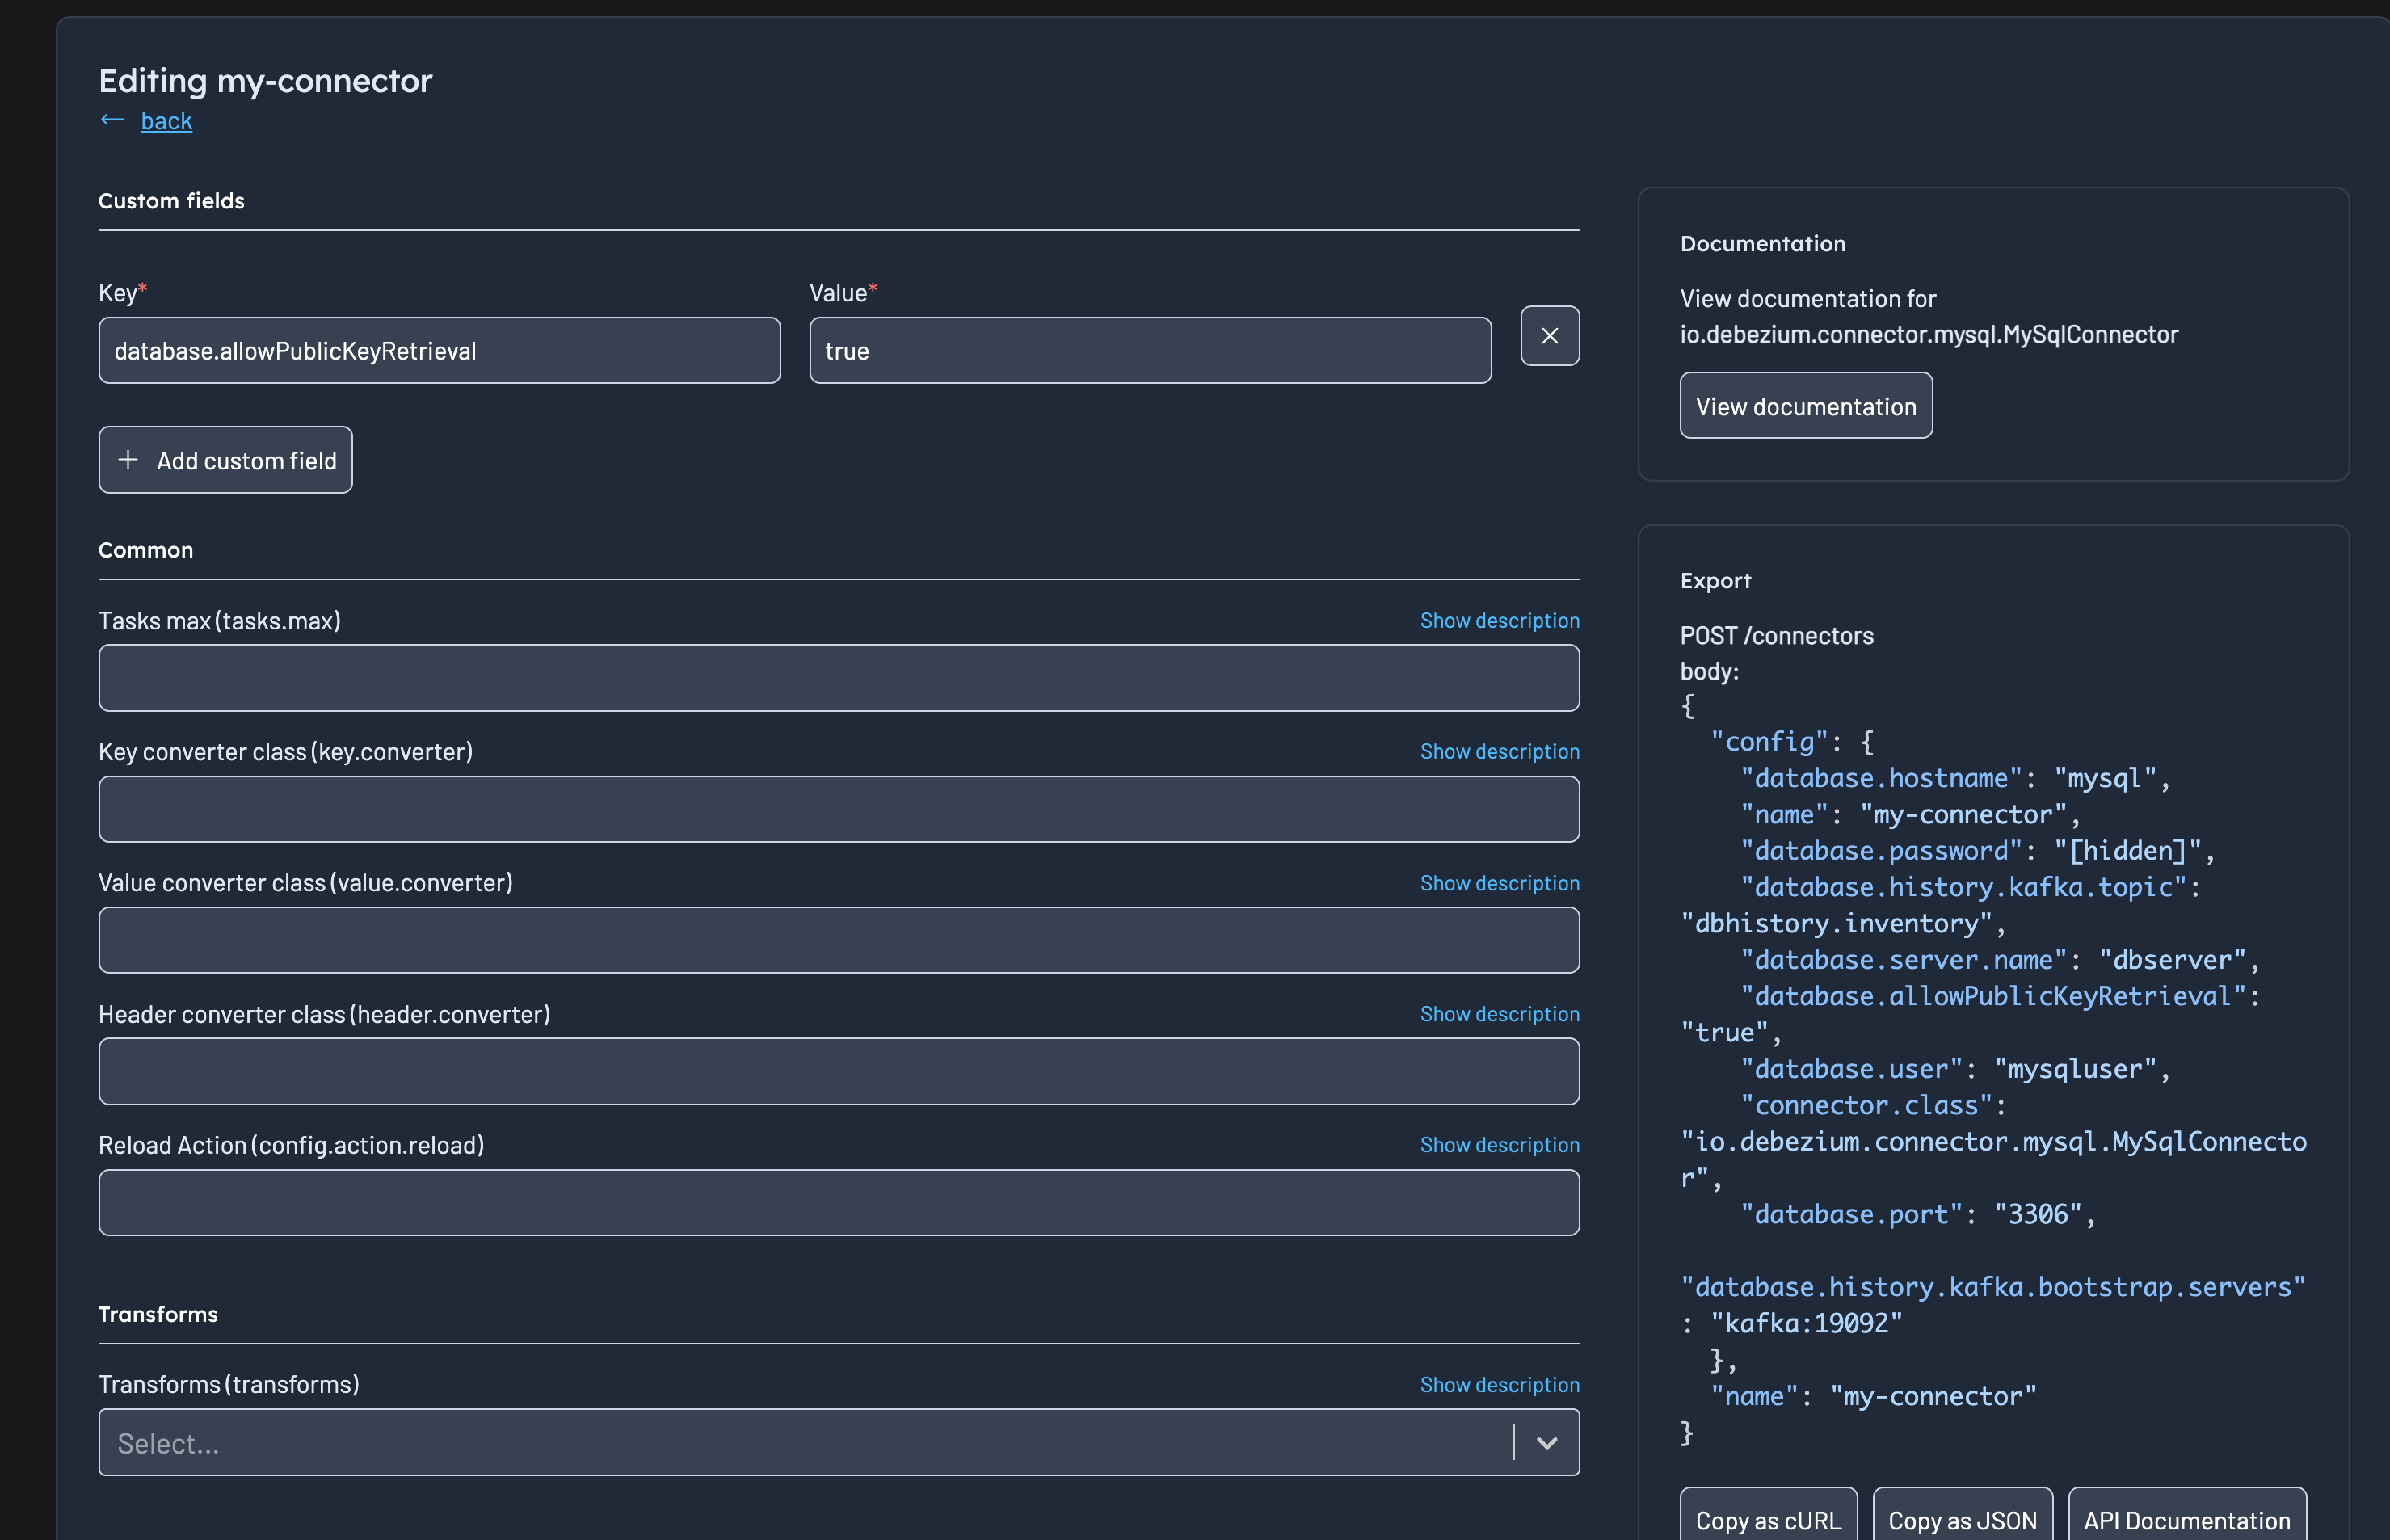Viewport: 2390px width, 1540px height.
Task: Open API Documentation
Action: click(2186, 1519)
